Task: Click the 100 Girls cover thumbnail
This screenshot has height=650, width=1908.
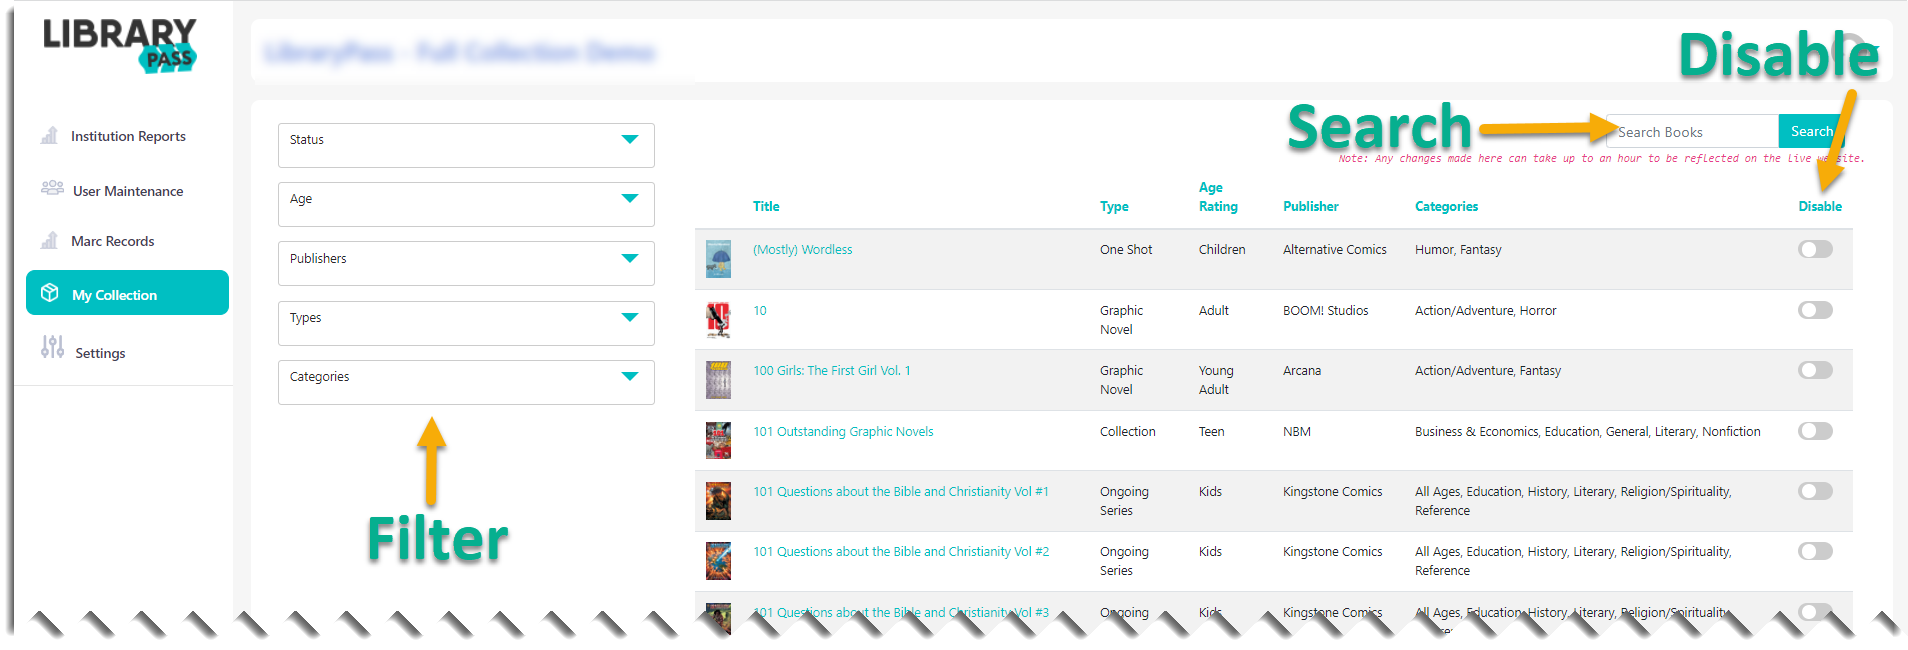Action: [x=718, y=380]
